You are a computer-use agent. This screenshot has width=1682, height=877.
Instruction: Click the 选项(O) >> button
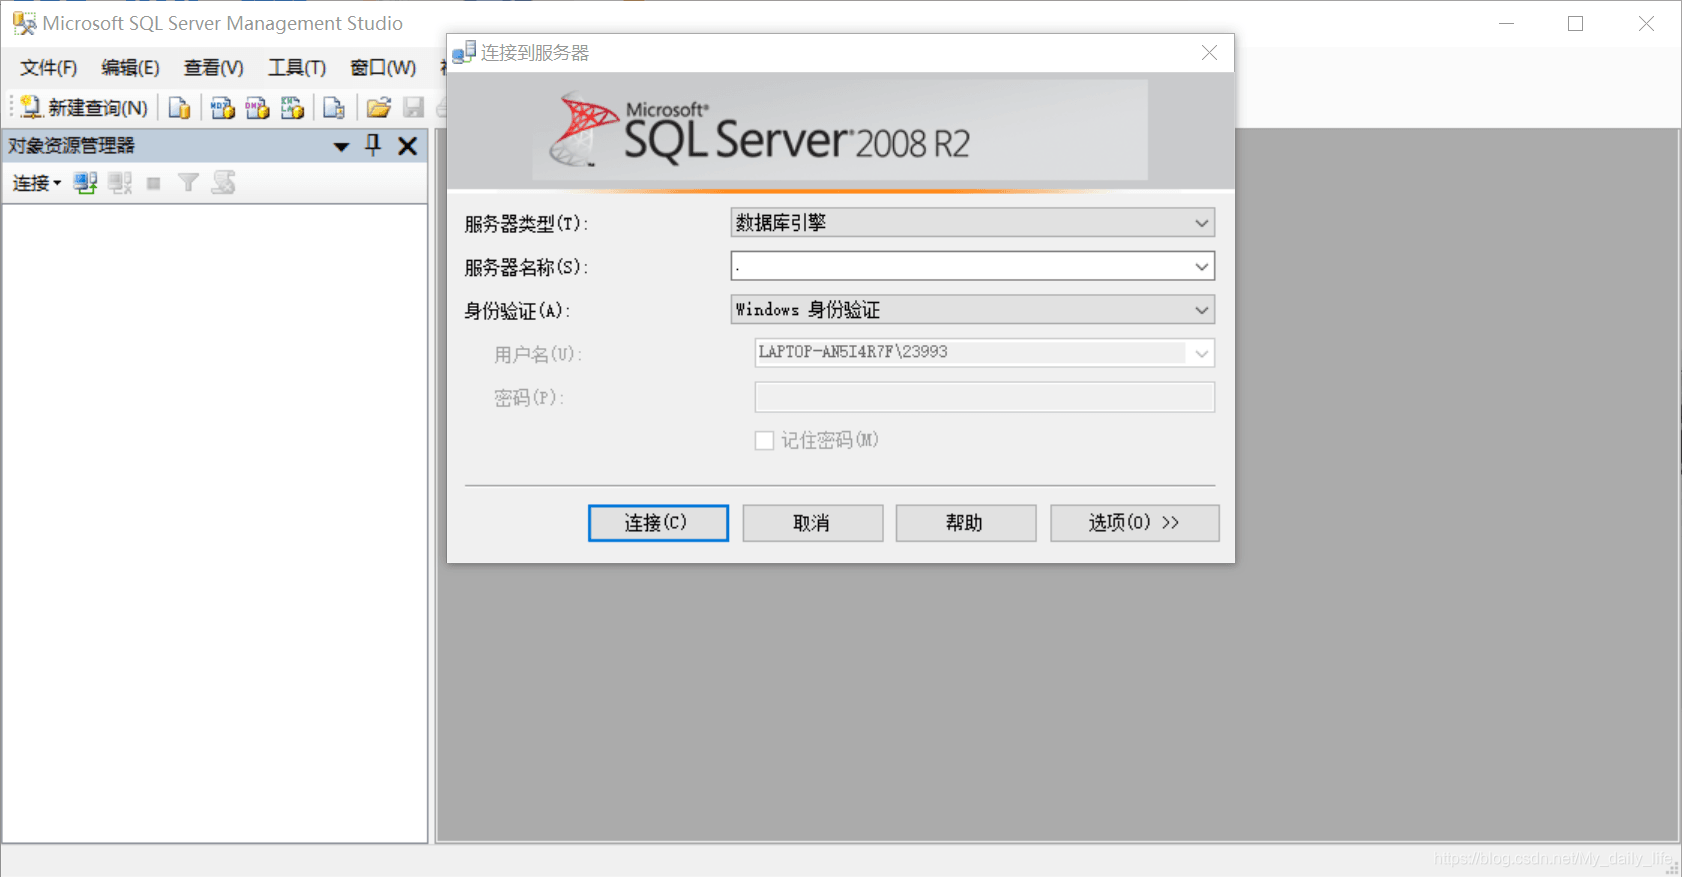click(1135, 523)
